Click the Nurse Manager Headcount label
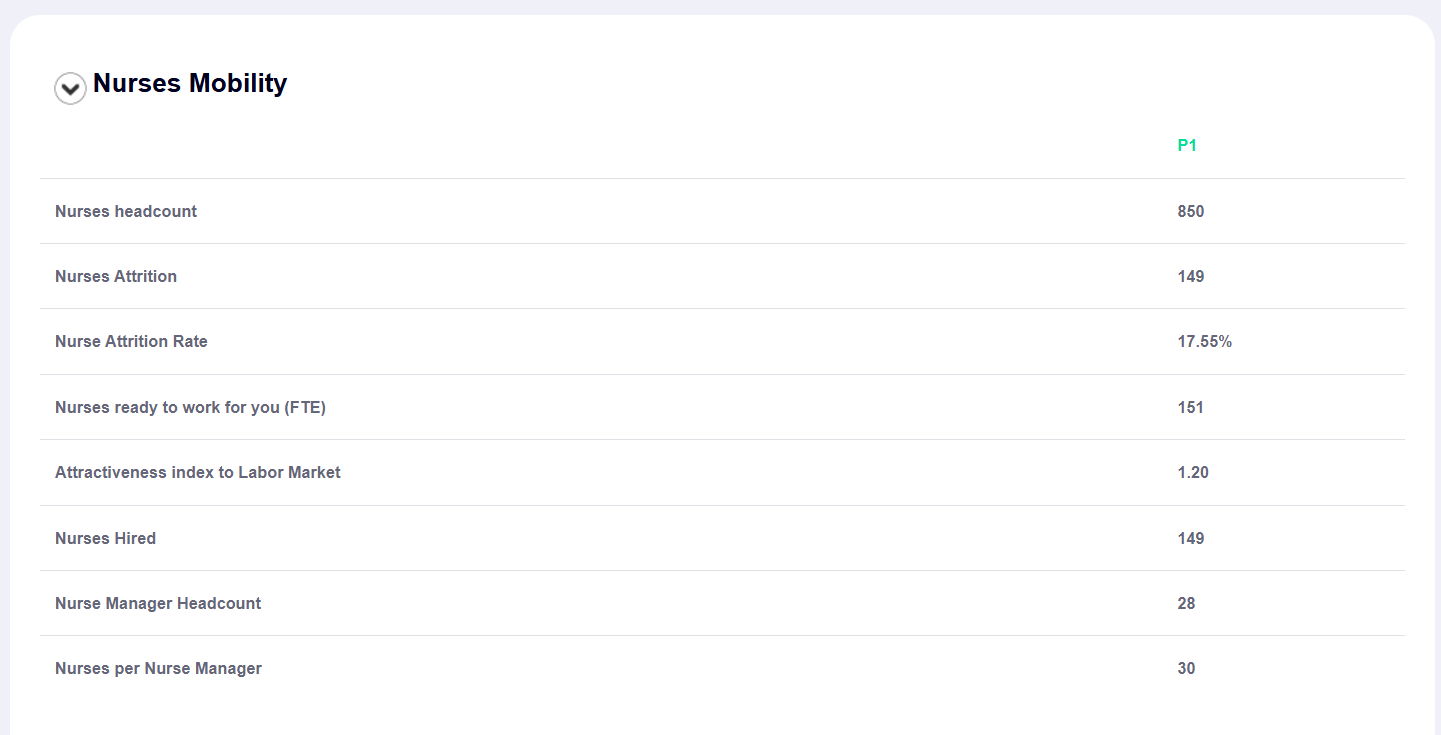The width and height of the screenshot is (1441, 735). point(158,604)
